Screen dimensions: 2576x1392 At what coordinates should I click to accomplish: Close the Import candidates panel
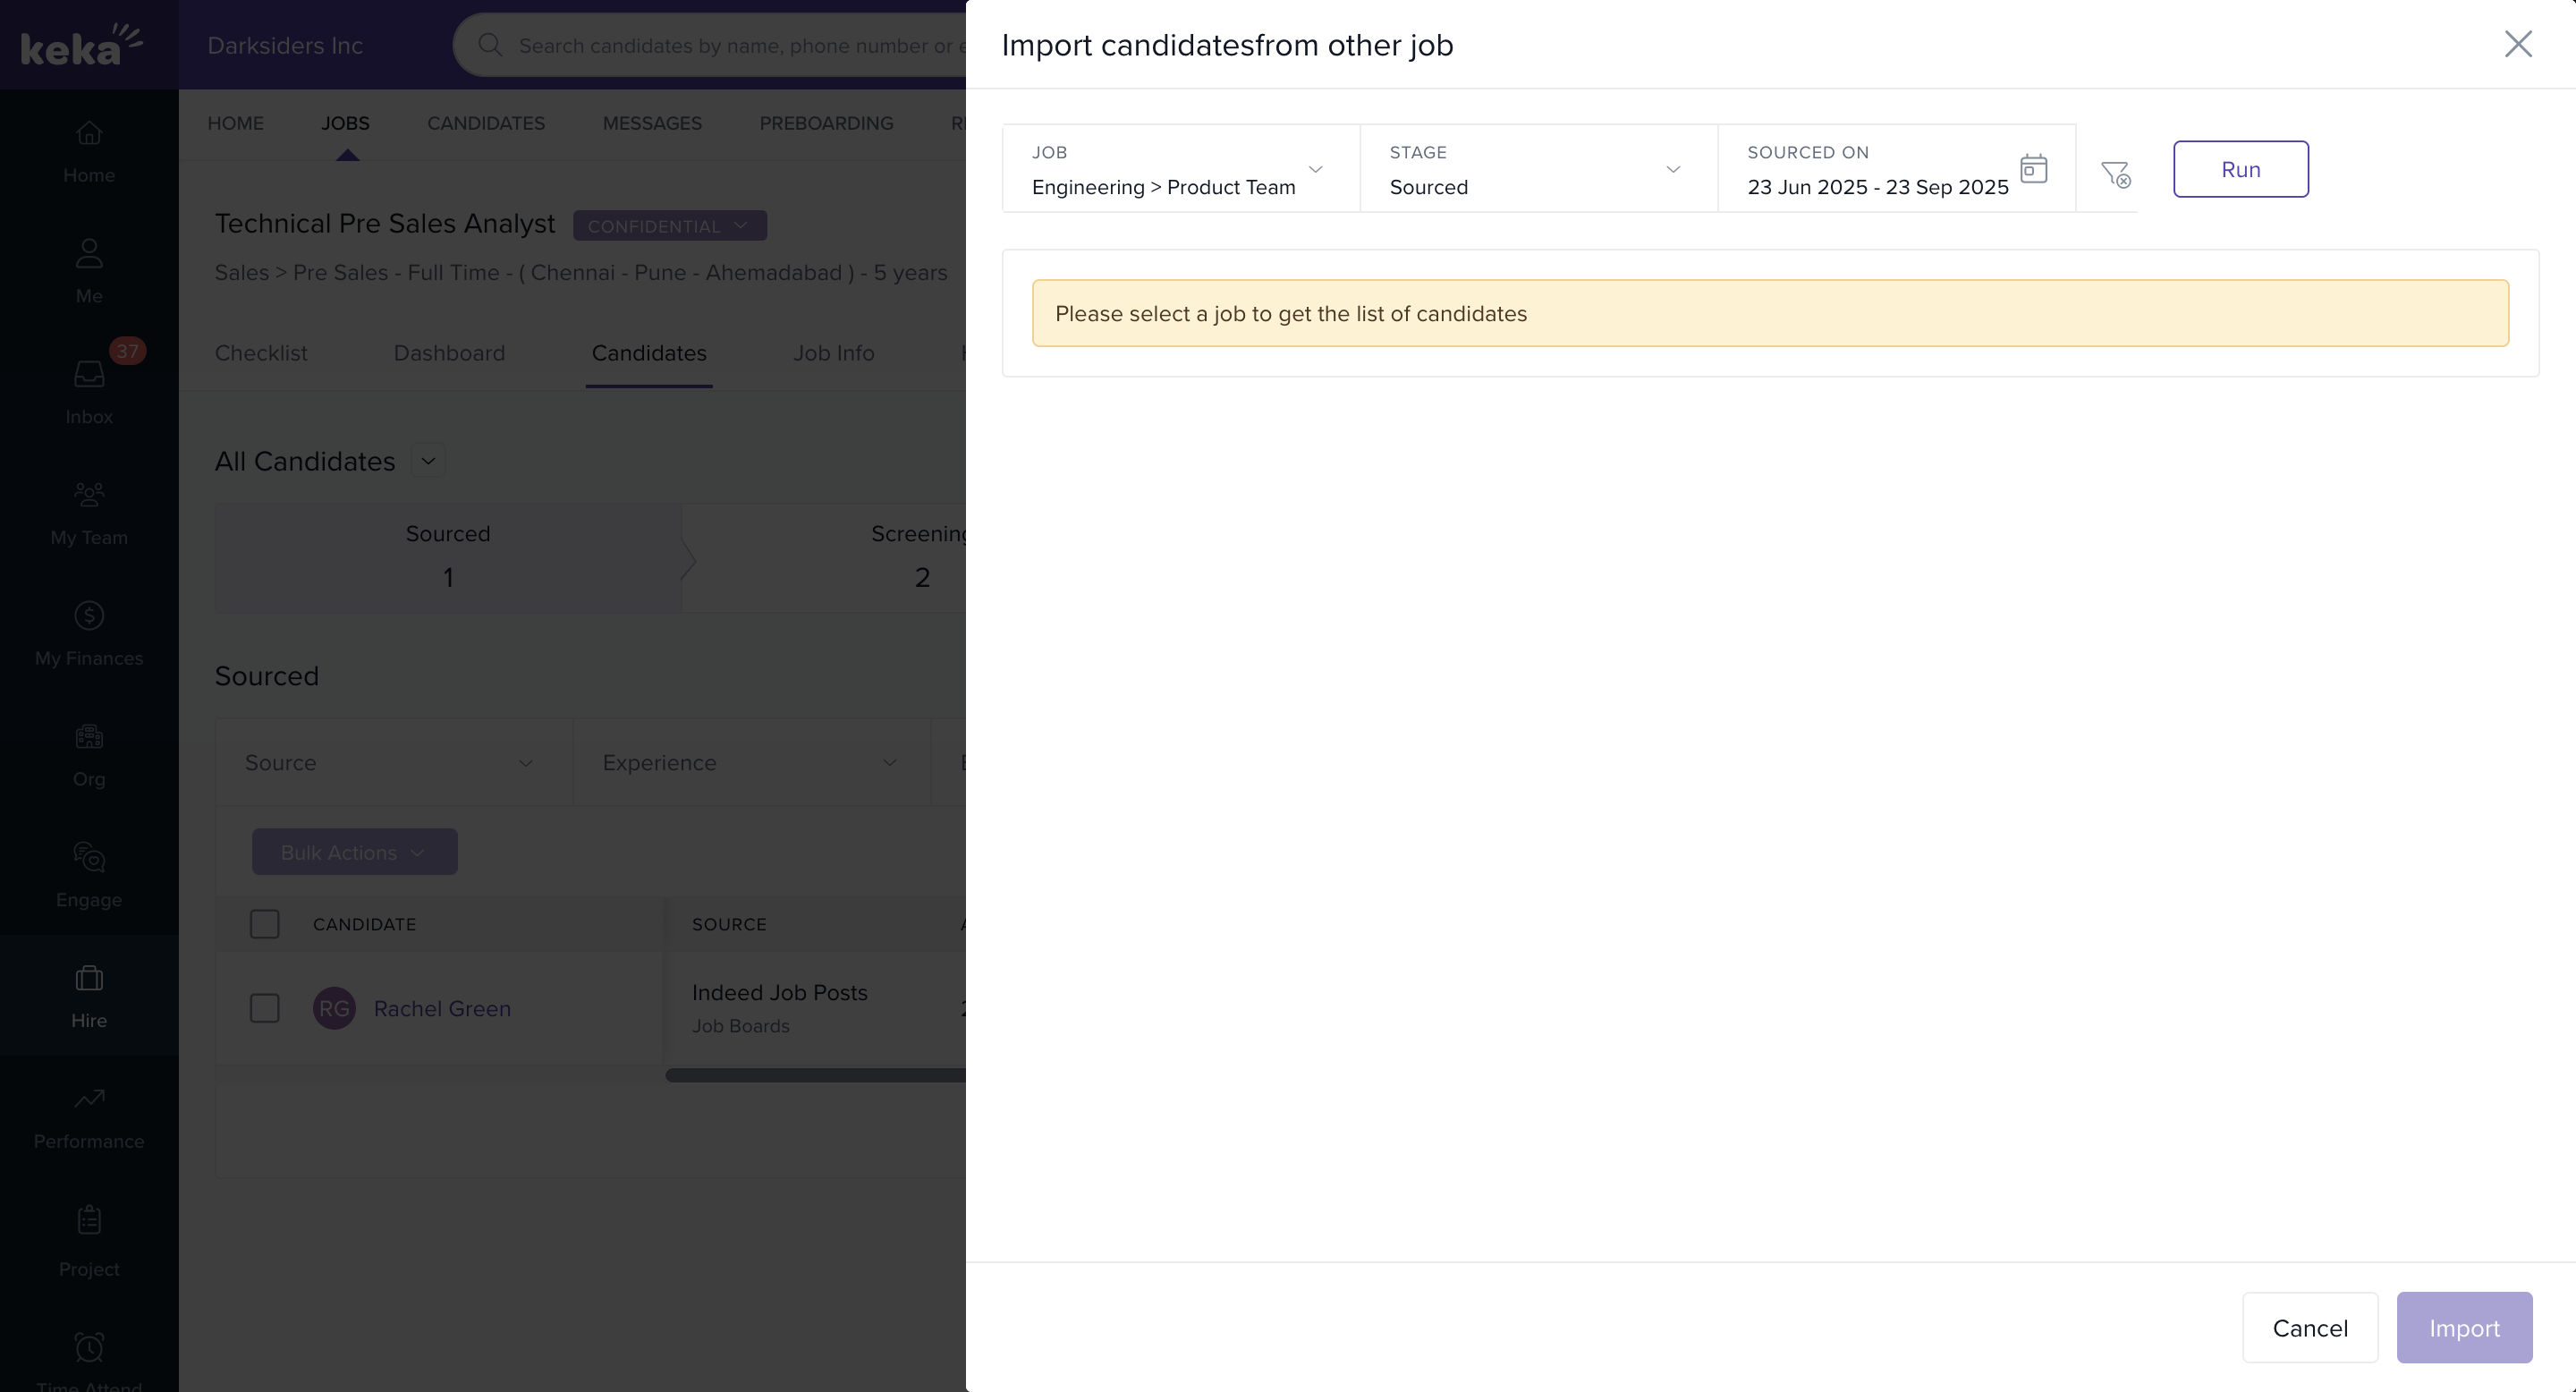tap(2517, 44)
